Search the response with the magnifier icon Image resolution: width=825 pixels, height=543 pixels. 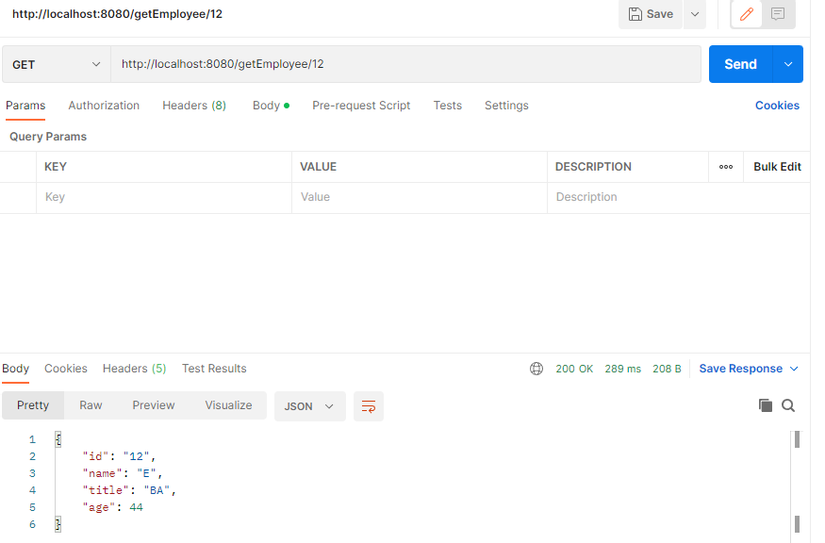click(x=788, y=405)
